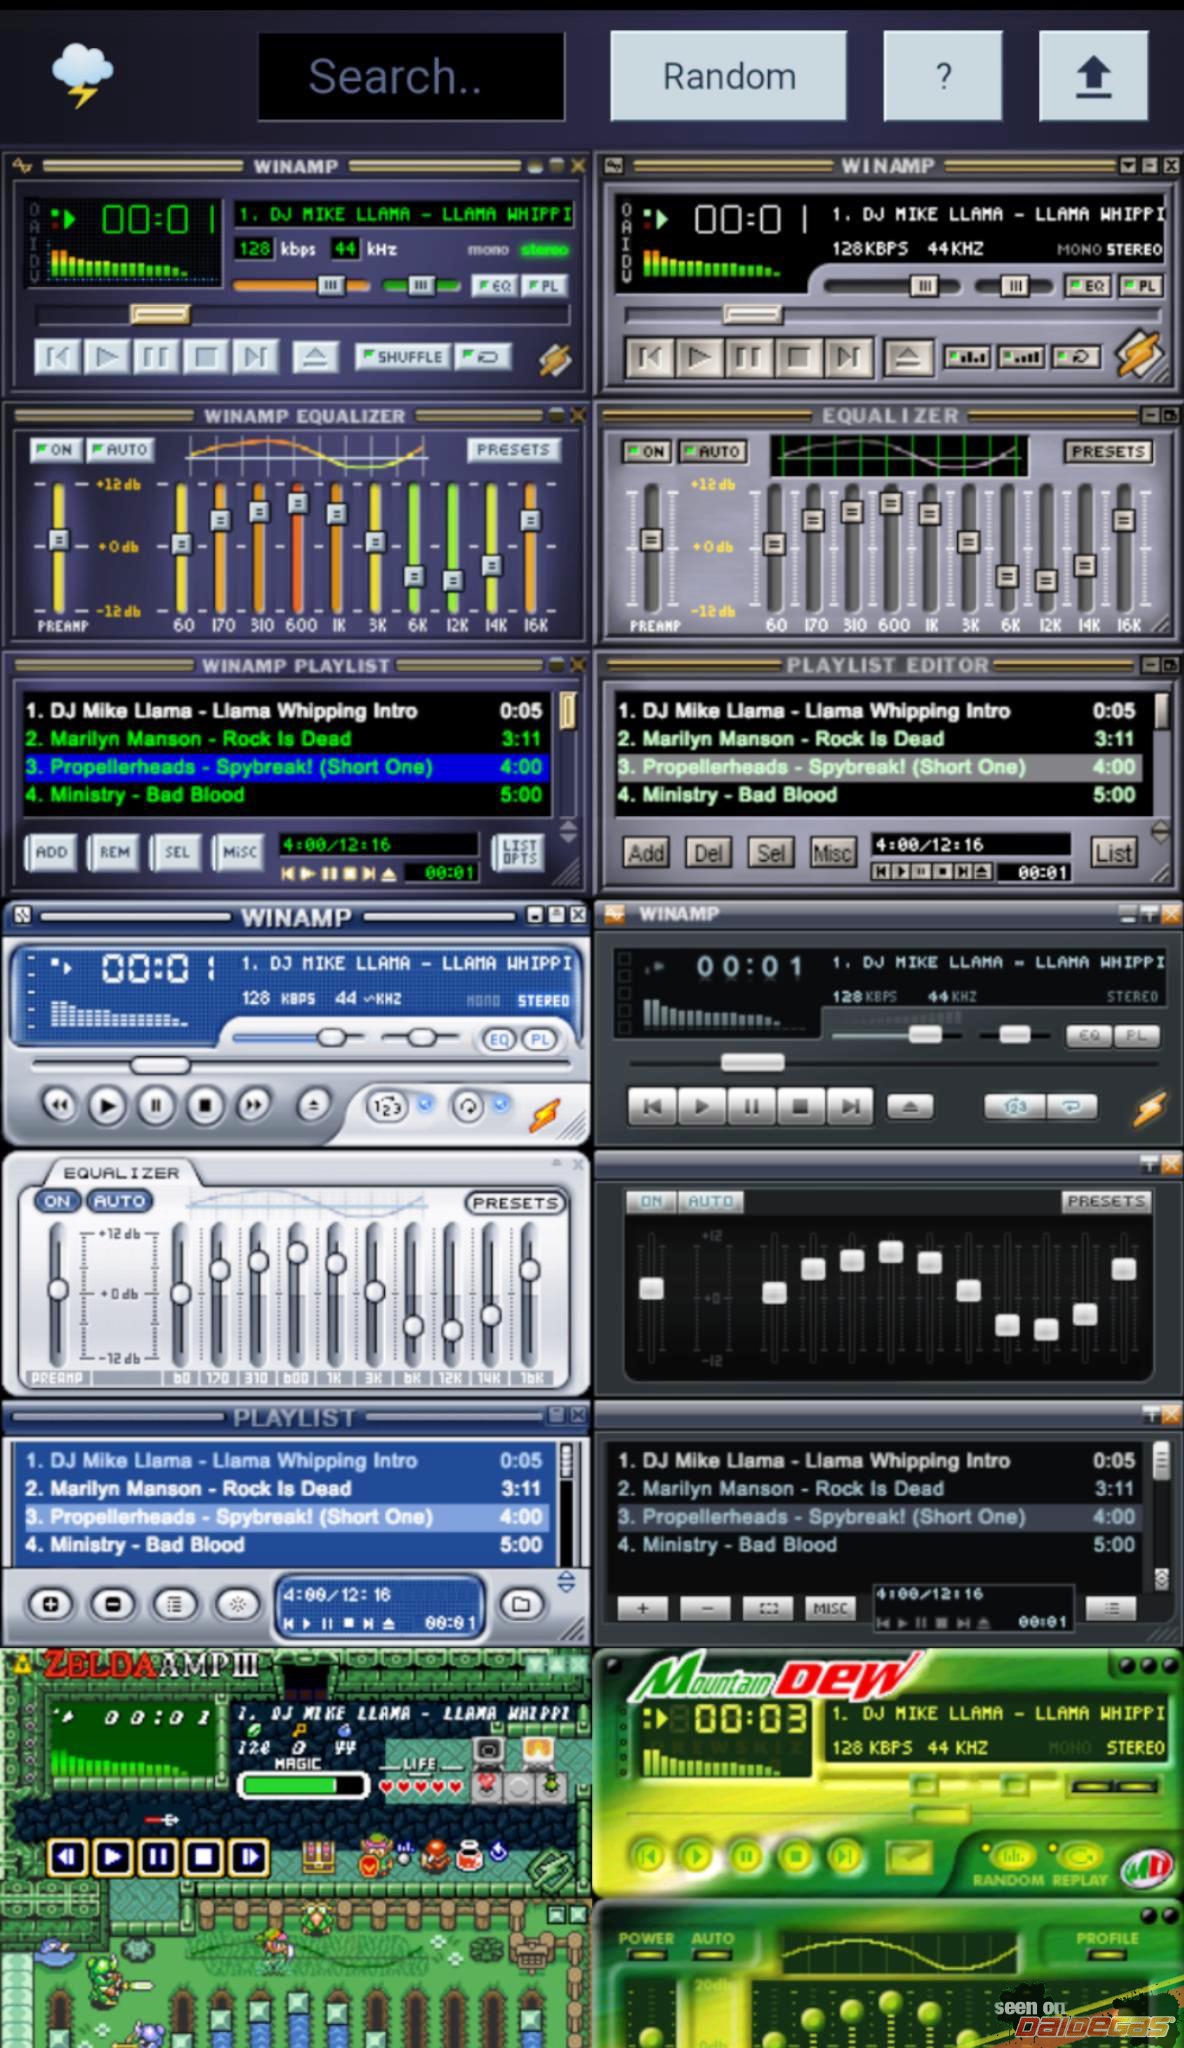Pause in the blue-white Winamp skin
The image size is (1184, 2048).
[156, 1106]
